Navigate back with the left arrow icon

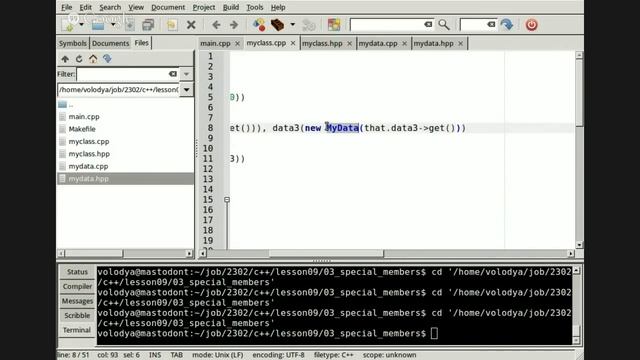[x=216, y=25]
